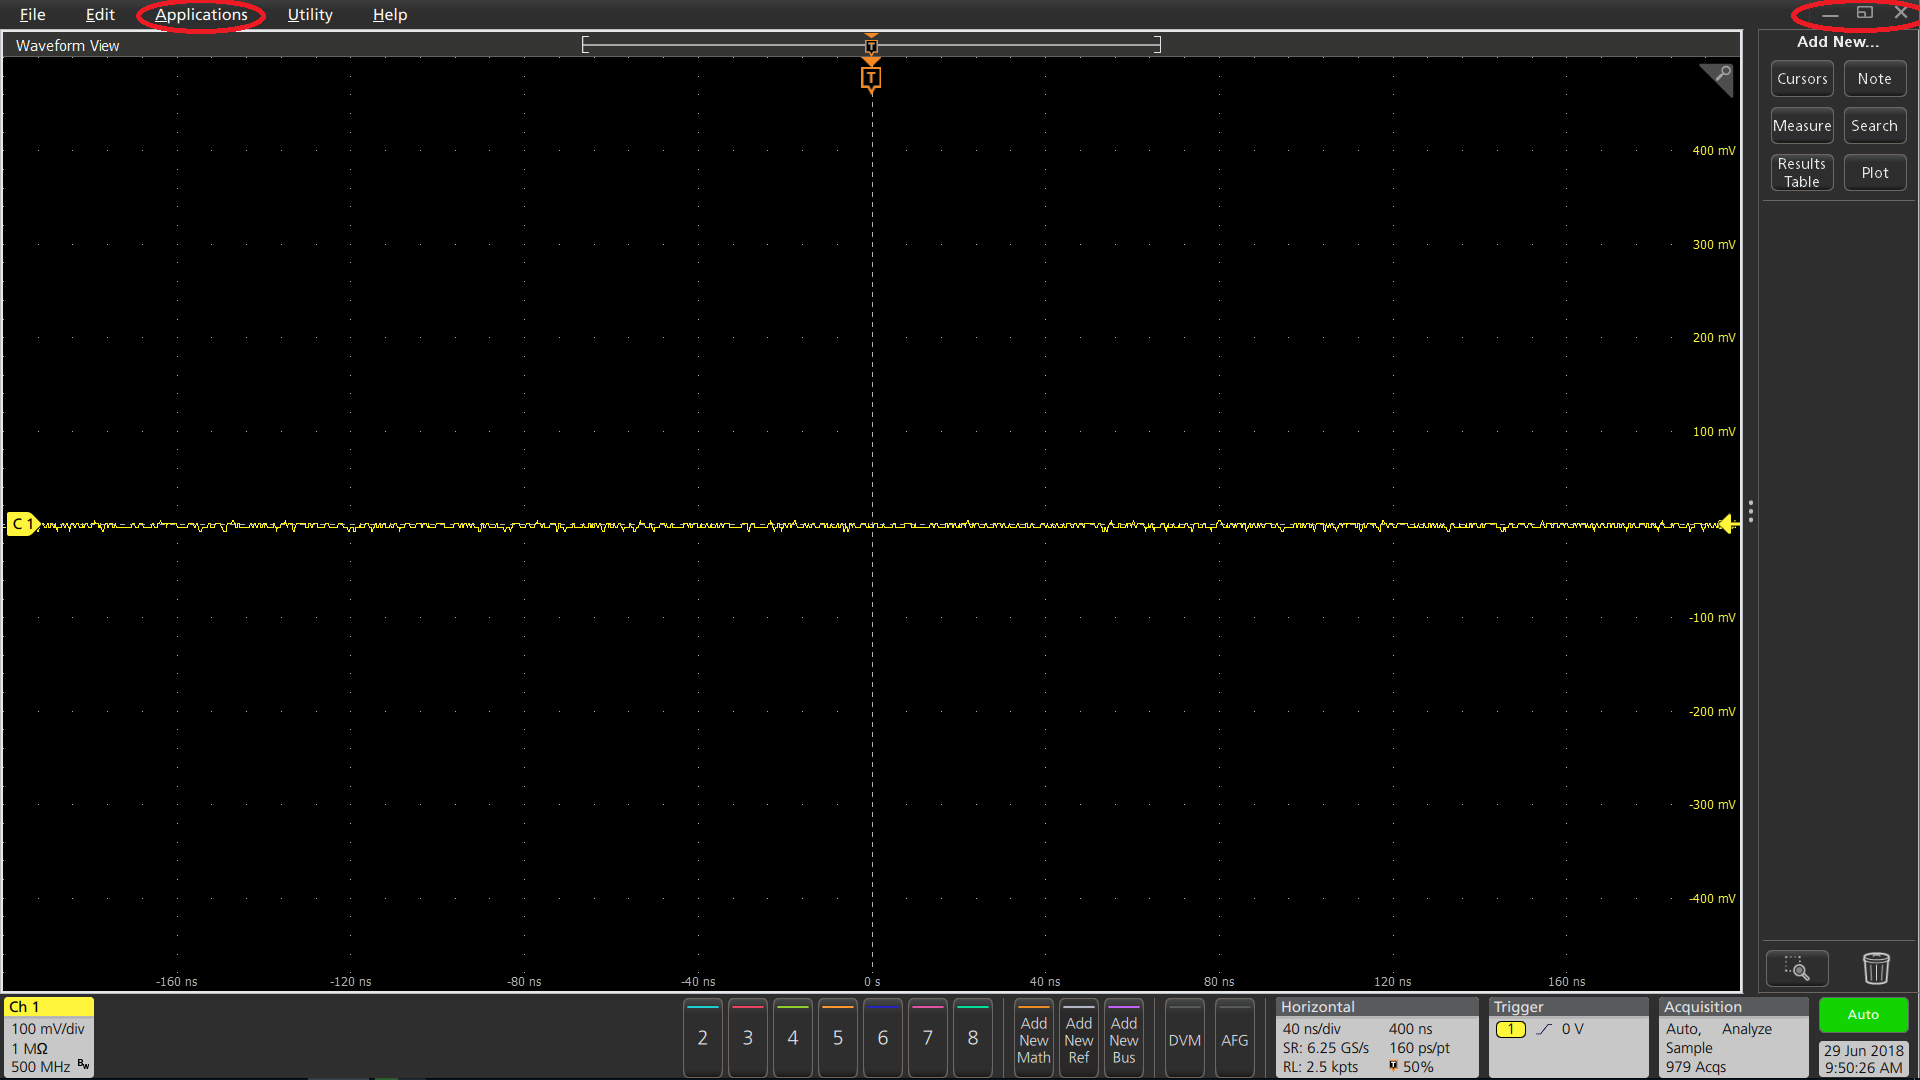Click the trash can delete icon
Viewport: 1920px width, 1080px height.
[x=1876, y=968]
